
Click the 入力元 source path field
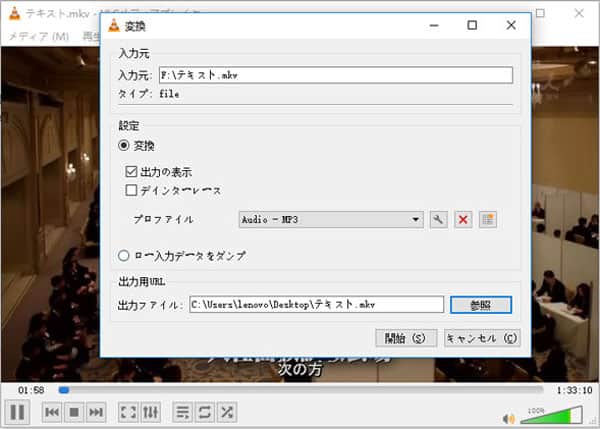click(x=336, y=75)
